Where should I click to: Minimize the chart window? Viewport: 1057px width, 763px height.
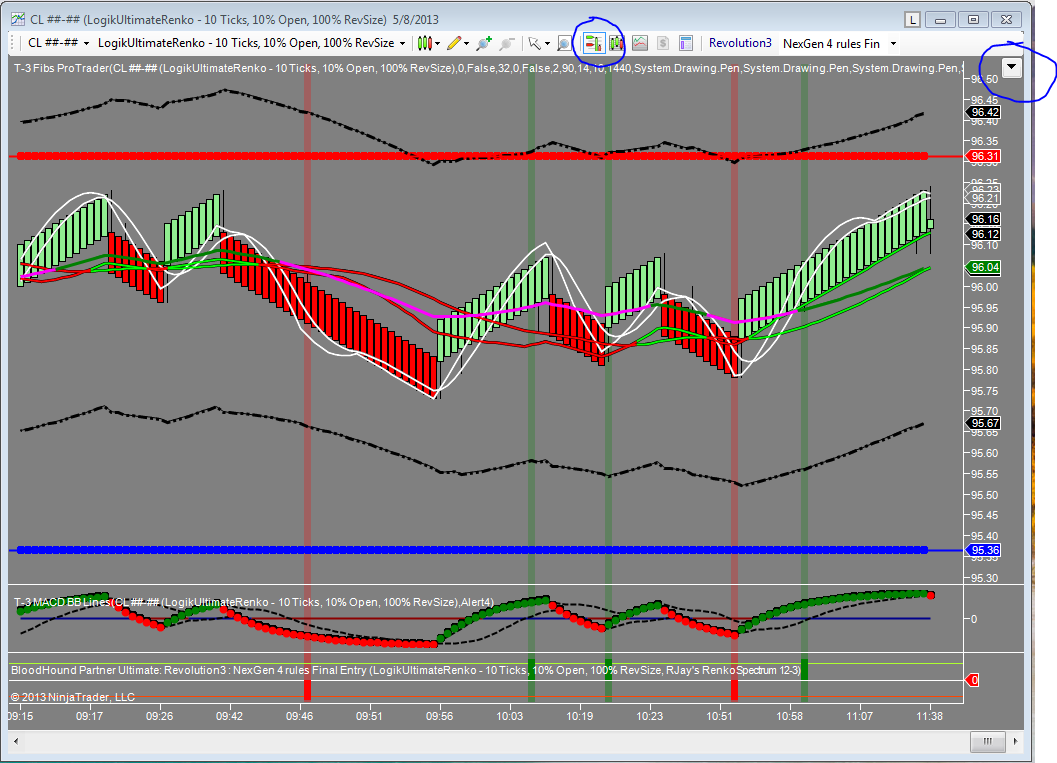[x=940, y=20]
